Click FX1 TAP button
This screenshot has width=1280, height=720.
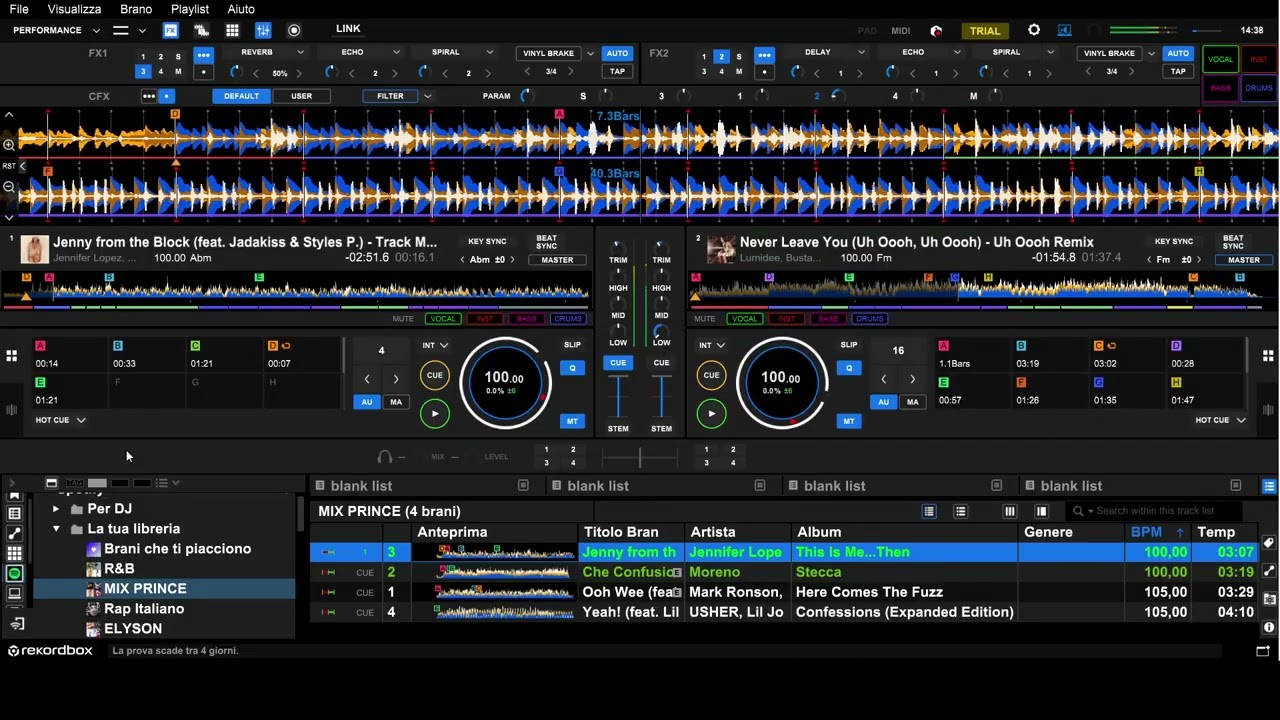click(617, 71)
